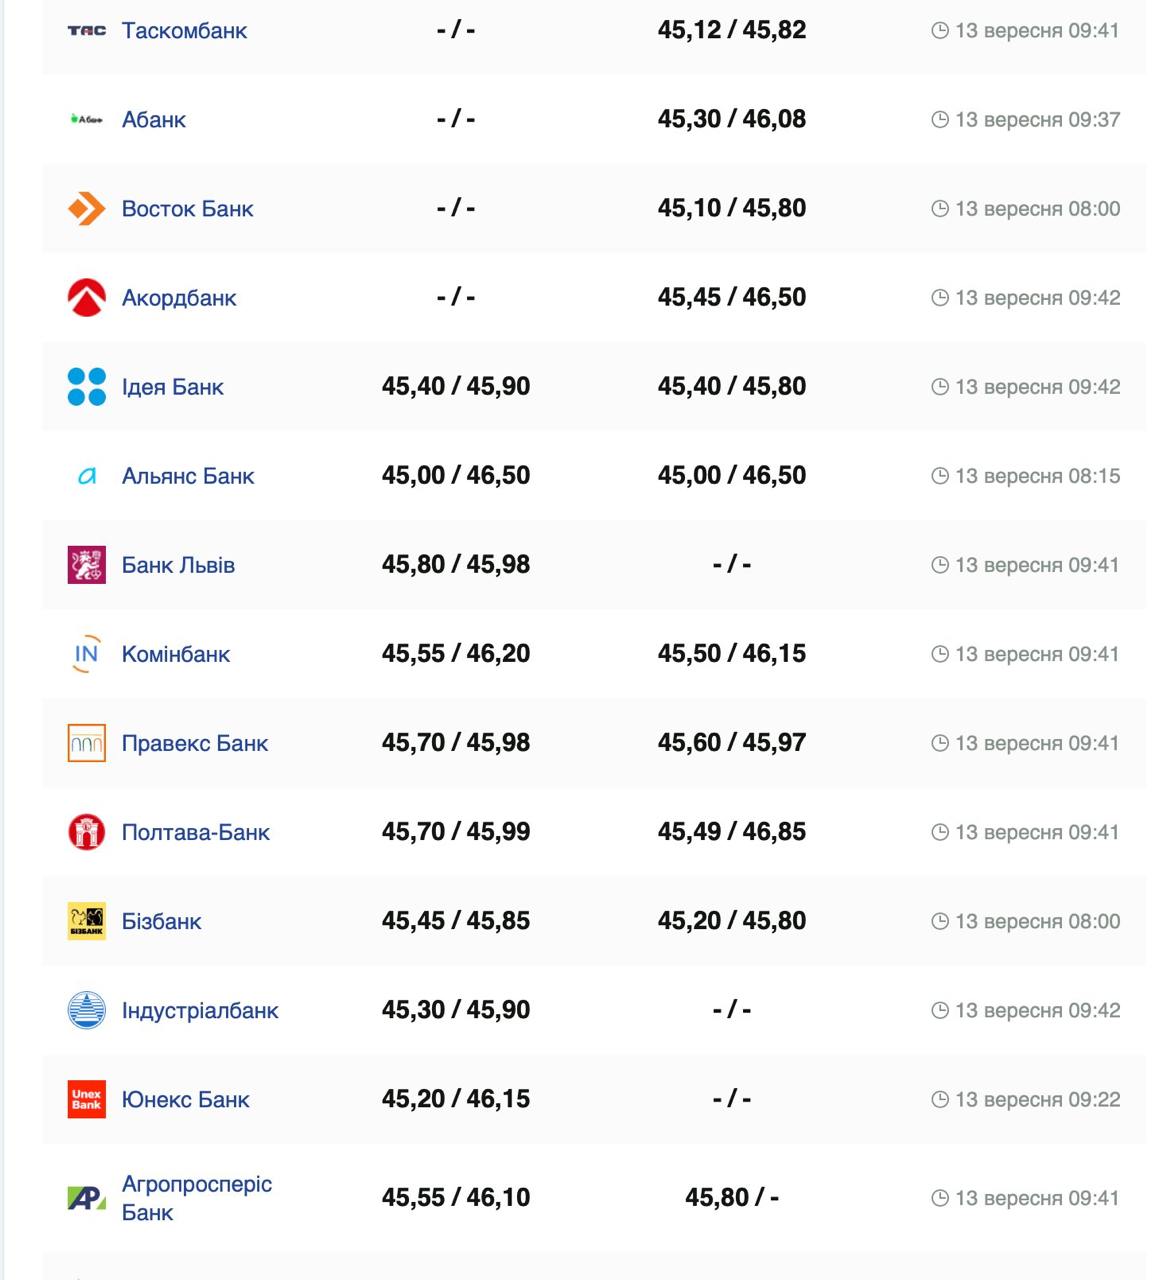Screen dimensions: 1175x1280
Task: Click the Таскомбанк logo icon
Action: pos(86,31)
